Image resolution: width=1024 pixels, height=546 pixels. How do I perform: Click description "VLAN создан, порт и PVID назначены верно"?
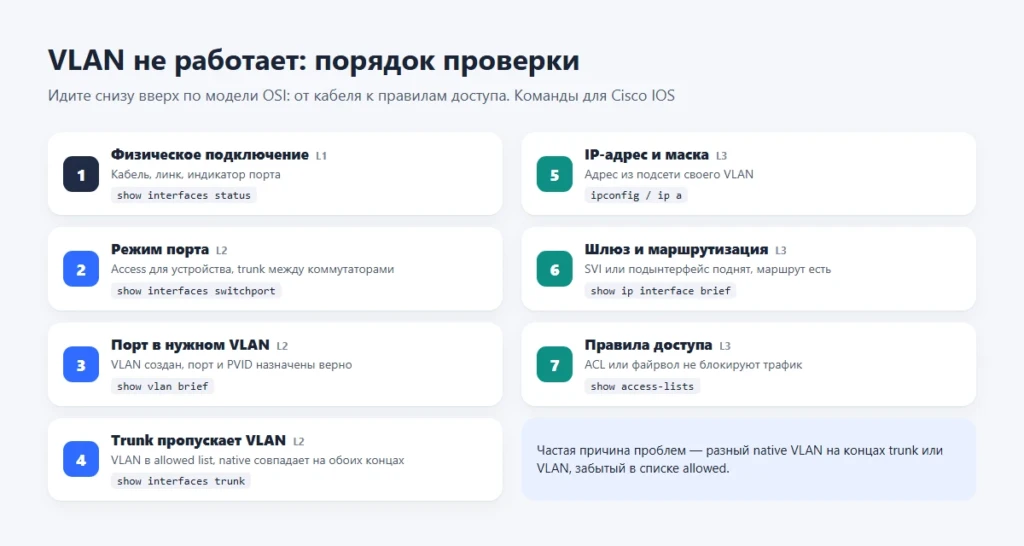pyautogui.click(x=231, y=364)
